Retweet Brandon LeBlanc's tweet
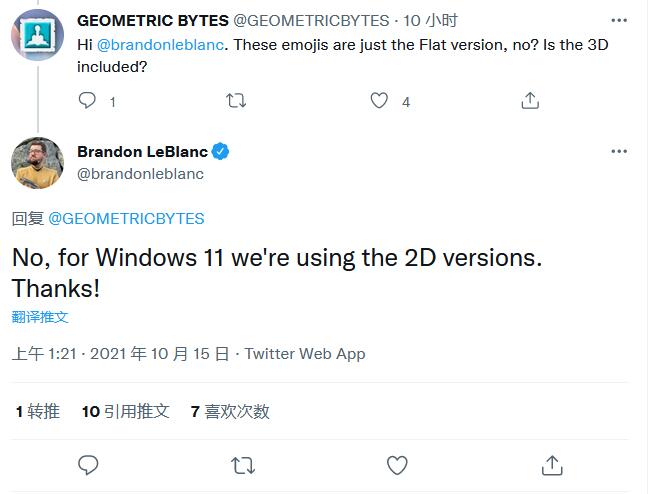649x494 pixels. tap(242, 465)
